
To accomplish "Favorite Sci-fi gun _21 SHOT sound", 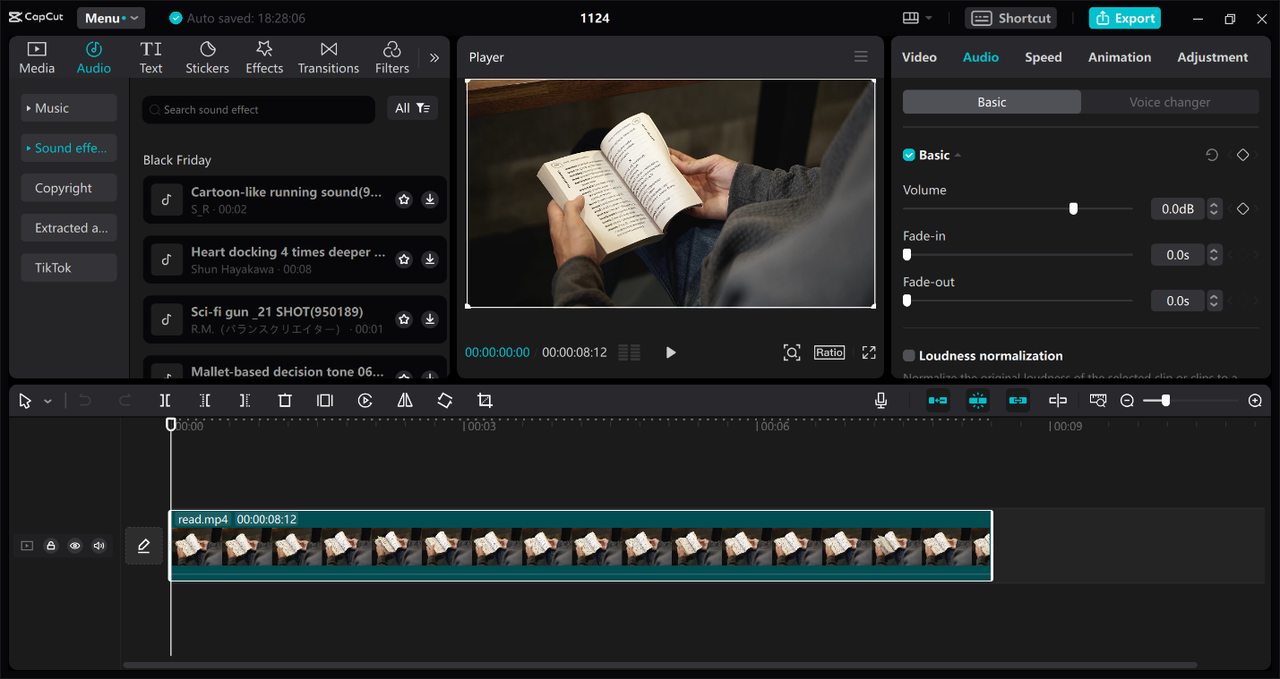I will pos(404,320).
